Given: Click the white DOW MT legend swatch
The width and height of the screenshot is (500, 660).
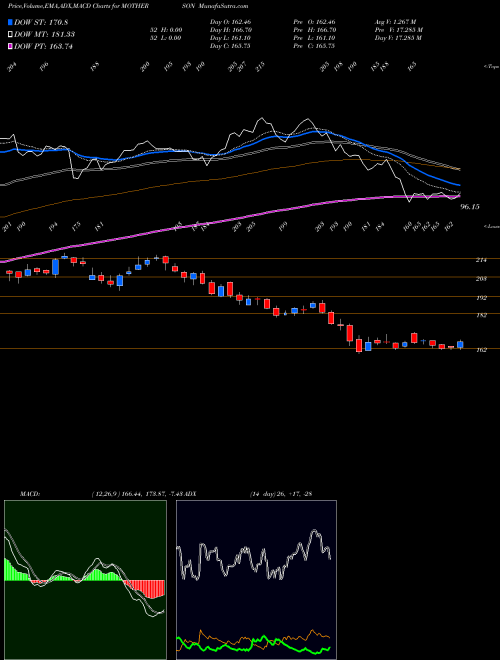Looking at the screenshot, I should [x=10, y=35].
